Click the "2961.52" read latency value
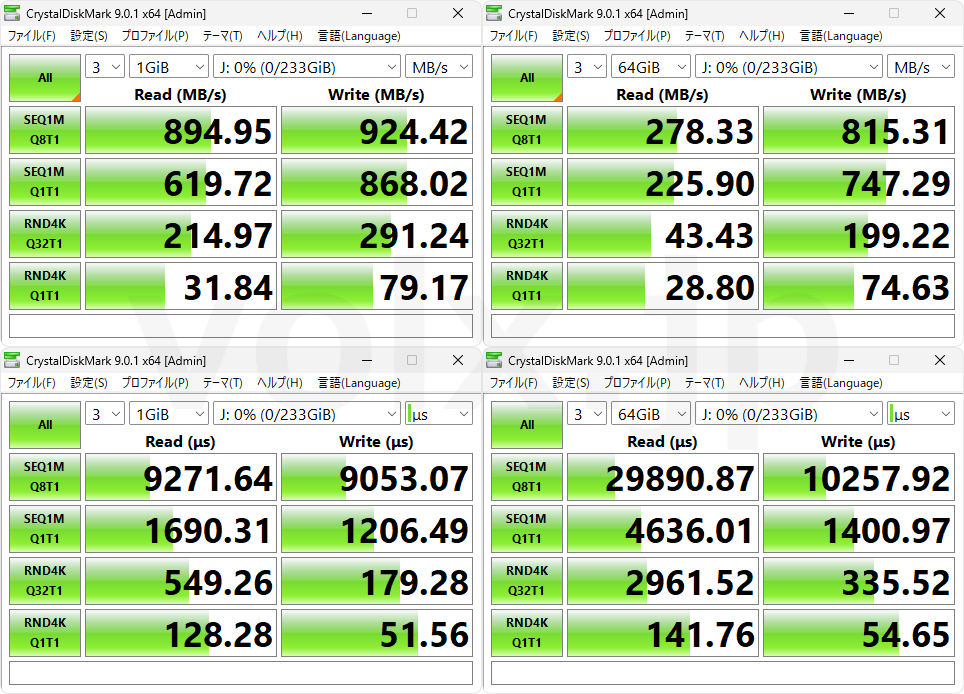 (x=663, y=581)
